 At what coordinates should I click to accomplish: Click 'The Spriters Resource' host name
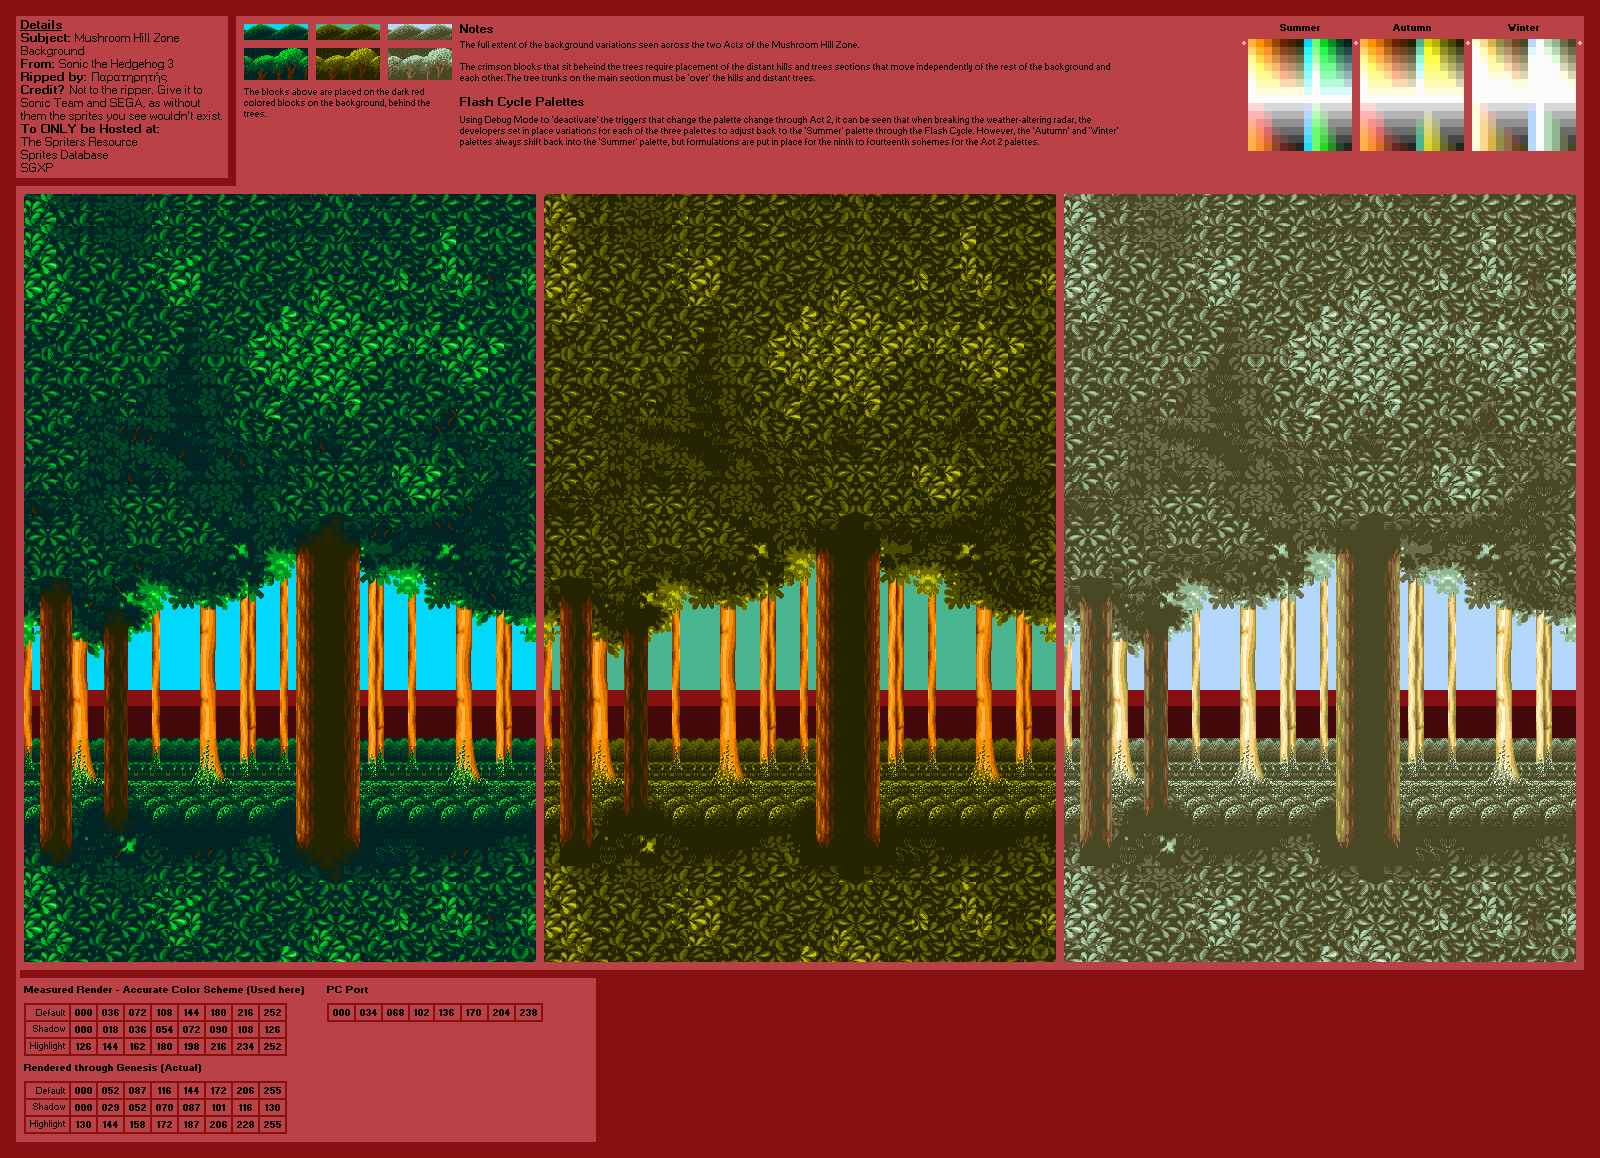pos(79,142)
